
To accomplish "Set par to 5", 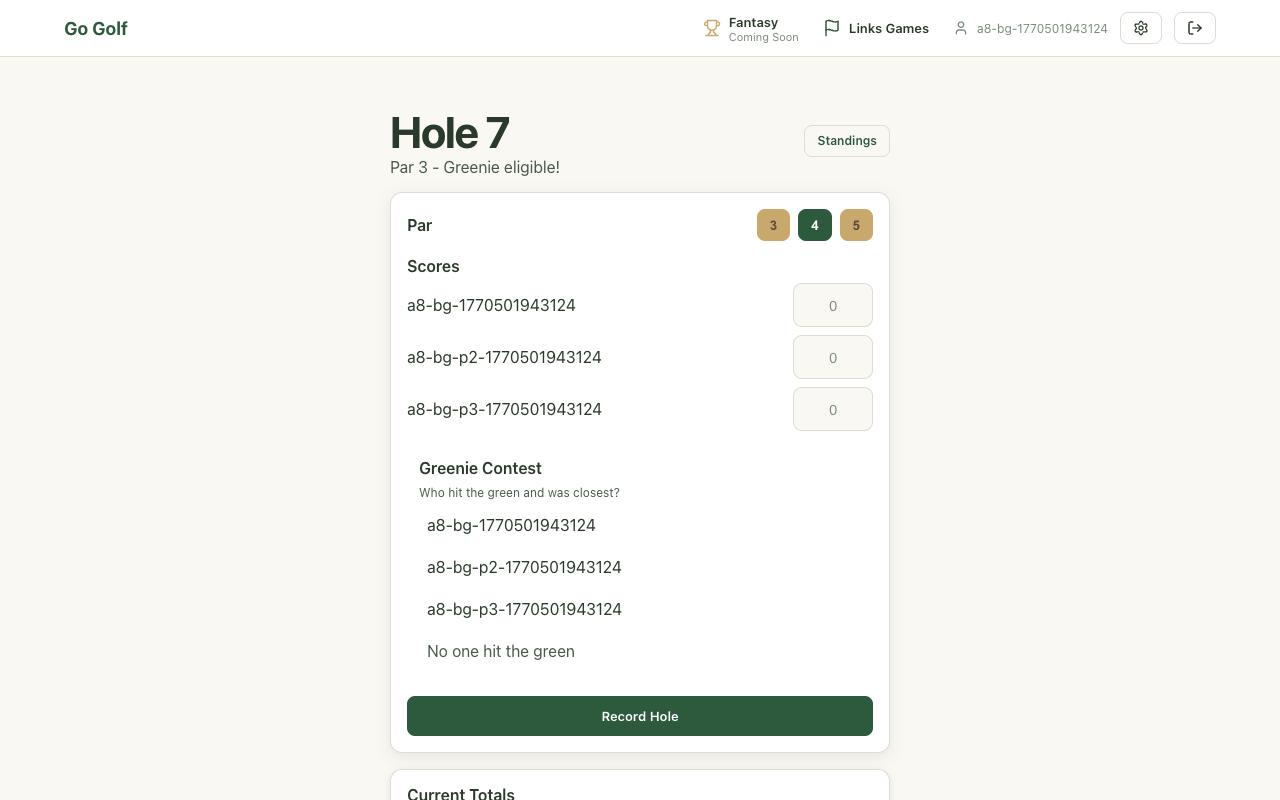I will click(x=856, y=225).
